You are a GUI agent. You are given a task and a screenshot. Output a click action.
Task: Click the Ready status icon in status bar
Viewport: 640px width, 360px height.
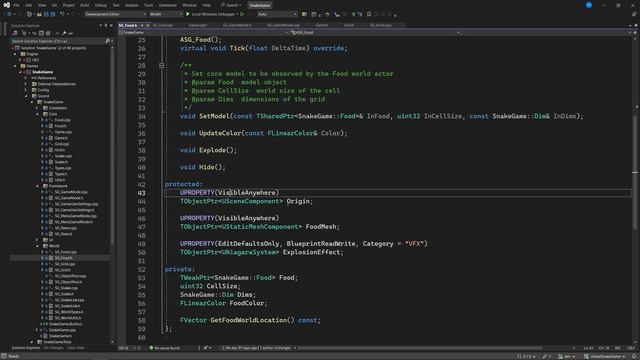point(4,356)
